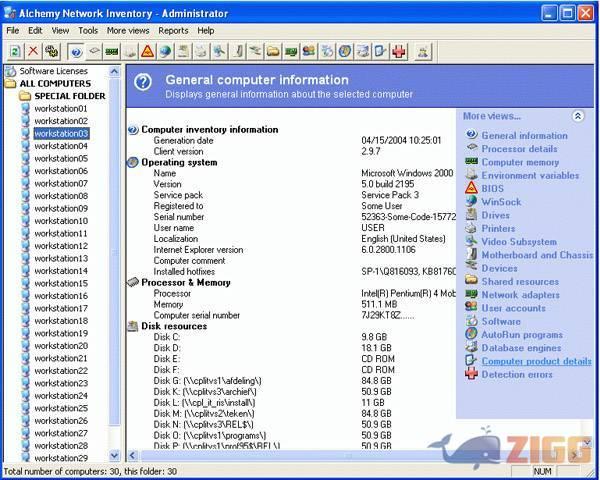Click the Motherboard and Chassis toolbar icon
600x480 pixels.
coord(237,51)
